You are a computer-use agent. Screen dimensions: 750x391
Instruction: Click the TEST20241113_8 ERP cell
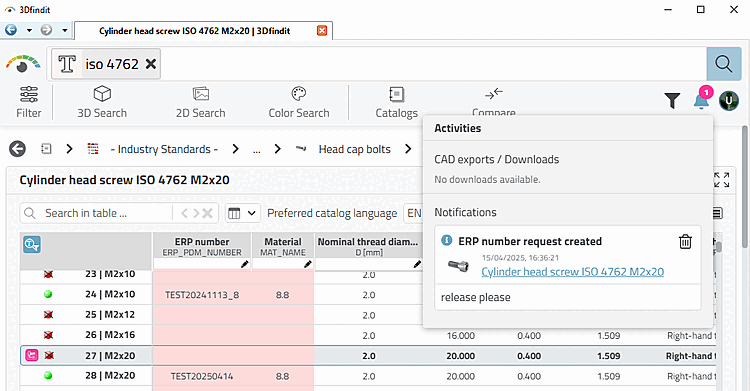click(202, 295)
